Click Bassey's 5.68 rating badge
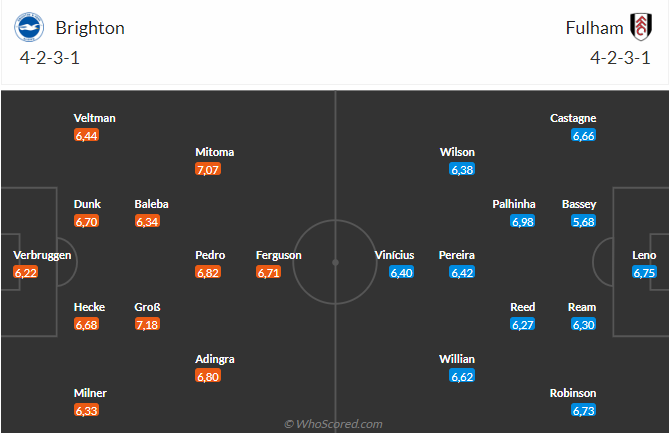The height and width of the screenshot is (433, 672). click(584, 221)
